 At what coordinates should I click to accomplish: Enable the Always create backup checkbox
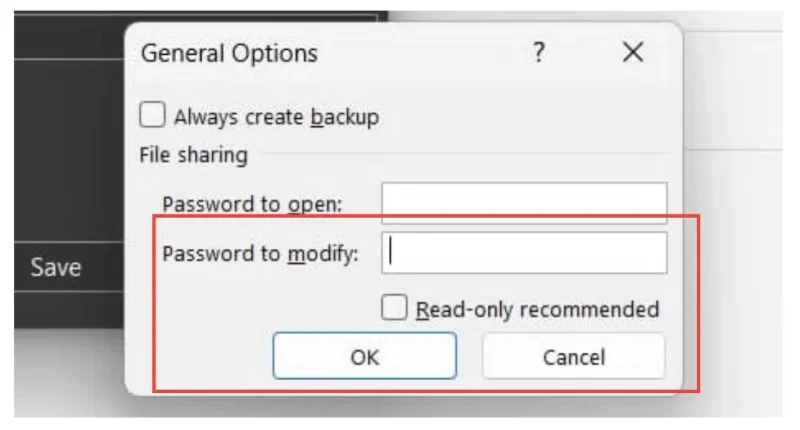[x=152, y=115]
